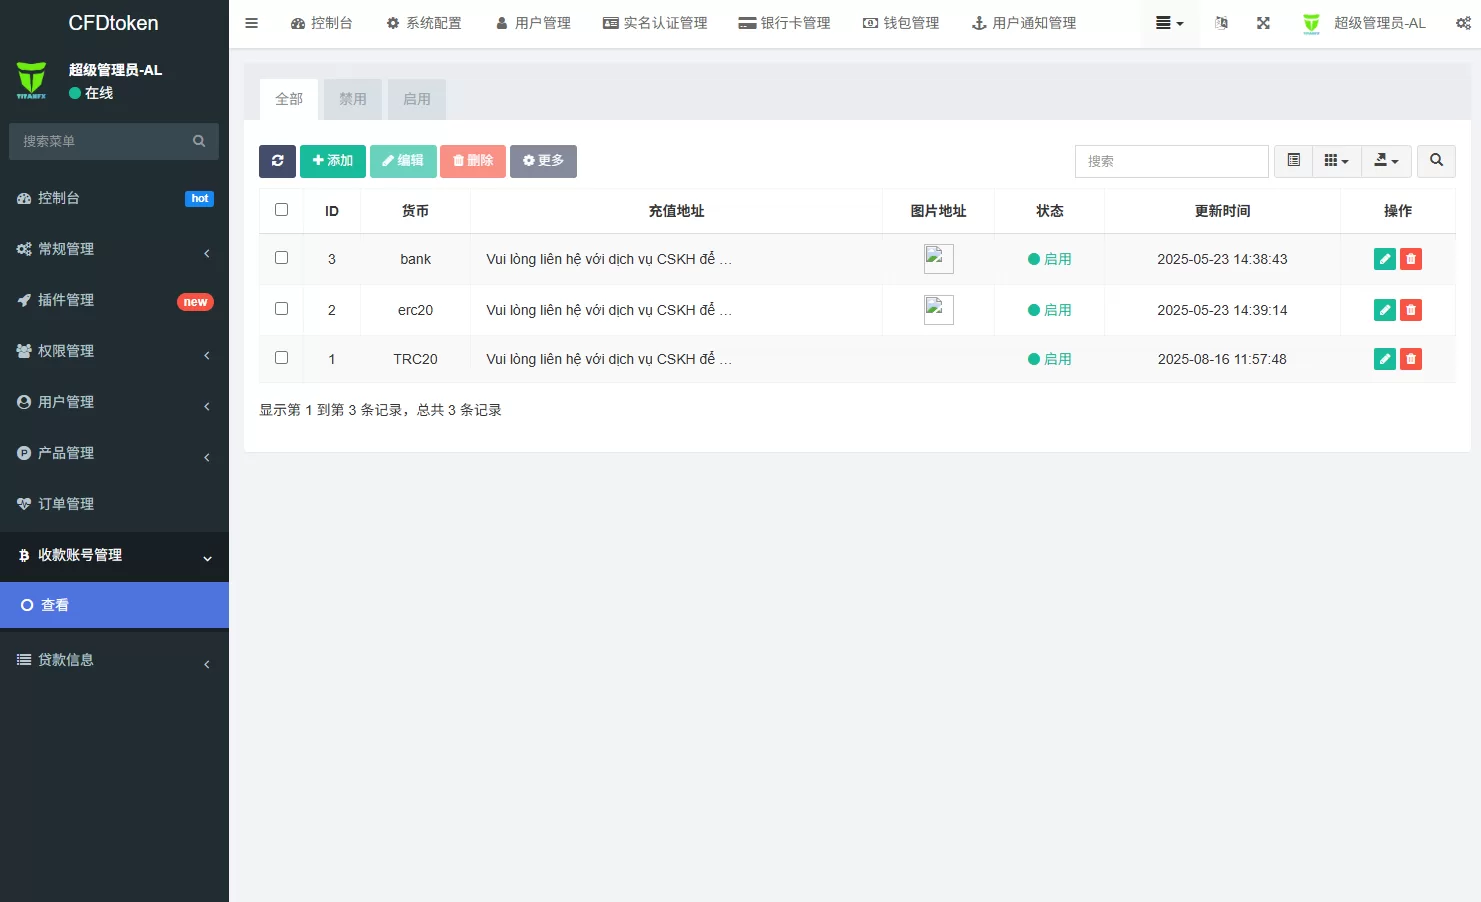Click the edit pencil icon for the TRC20 row
1481x902 pixels.
[1384, 358]
